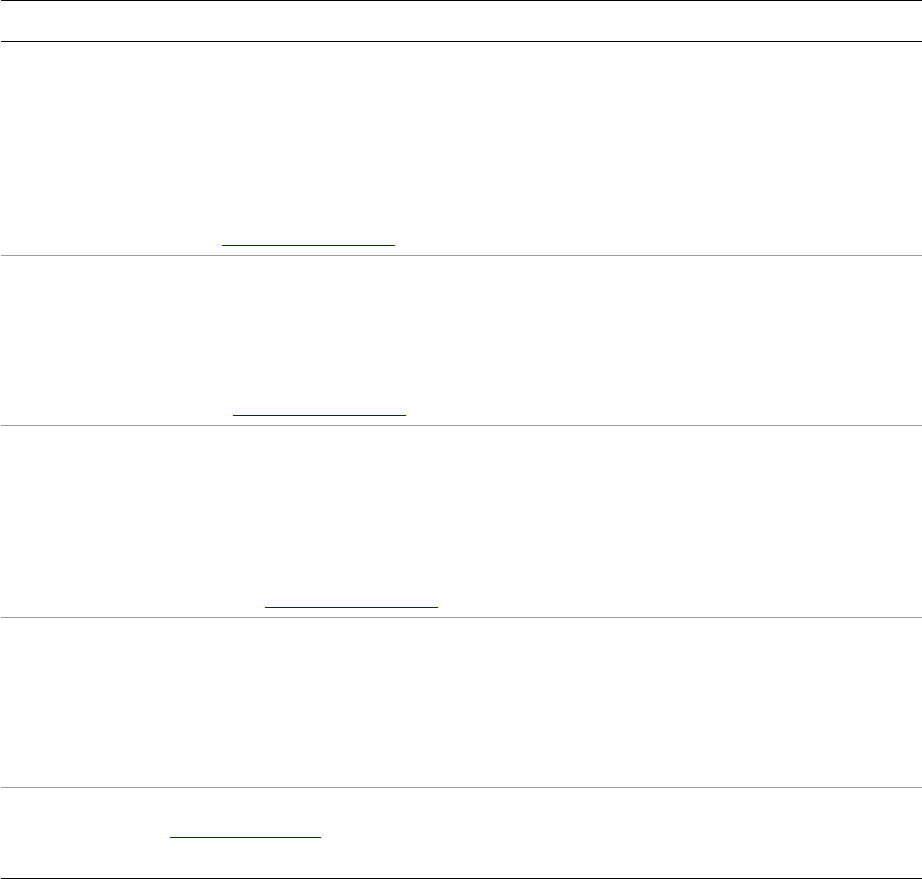Click inside the empty table header row
This screenshot has width=922, height=879.
[460, 21]
